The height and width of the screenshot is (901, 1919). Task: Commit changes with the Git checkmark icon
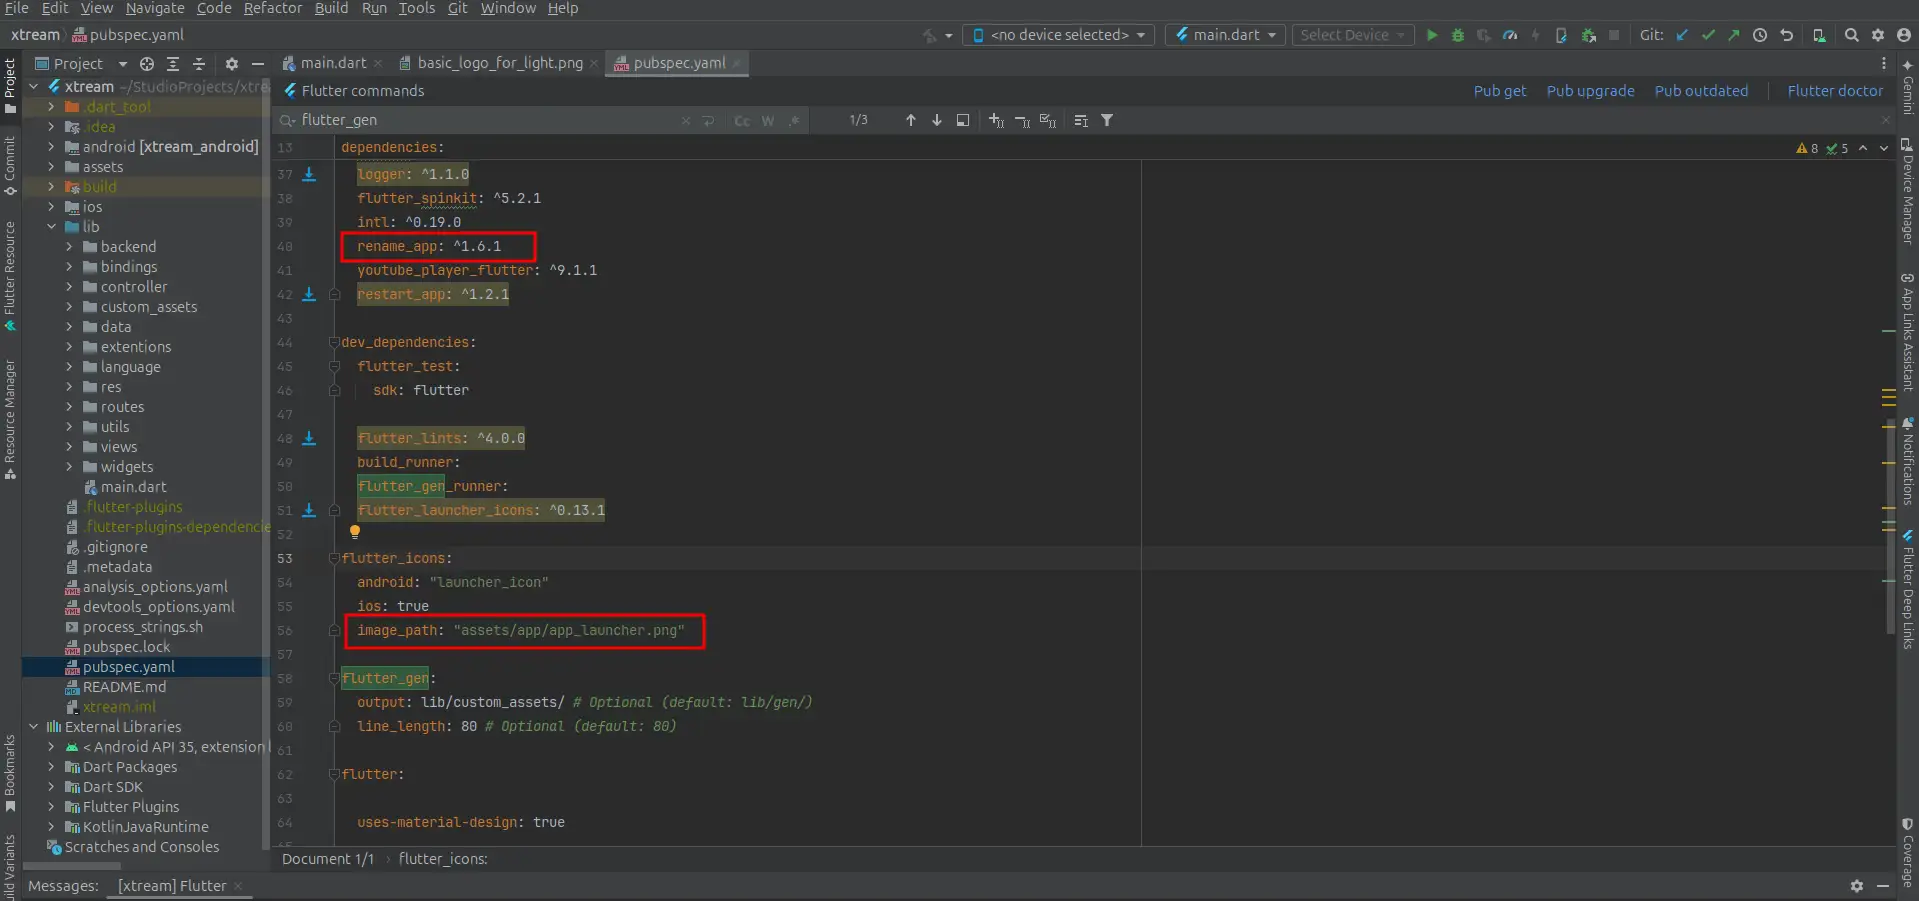tap(1708, 35)
